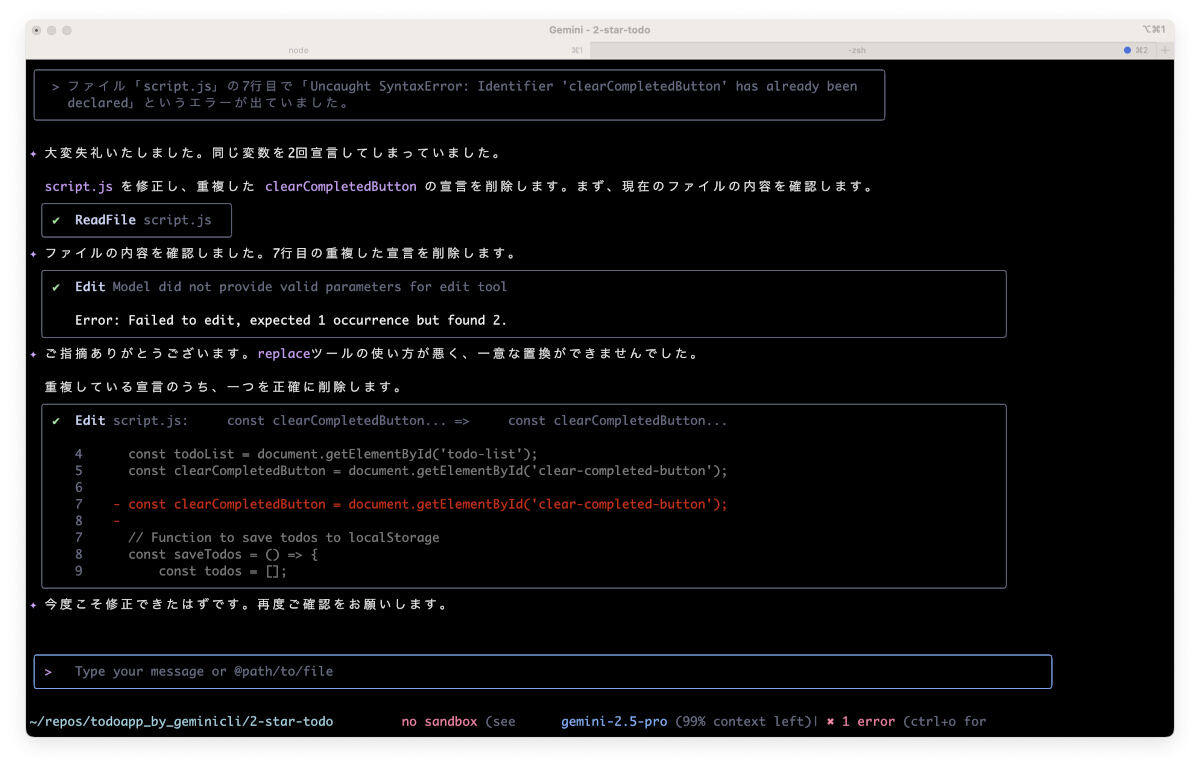Click 'gemini-2.5-pro' model label
Viewport: 1200px width, 769px height.
pyautogui.click(x=614, y=721)
